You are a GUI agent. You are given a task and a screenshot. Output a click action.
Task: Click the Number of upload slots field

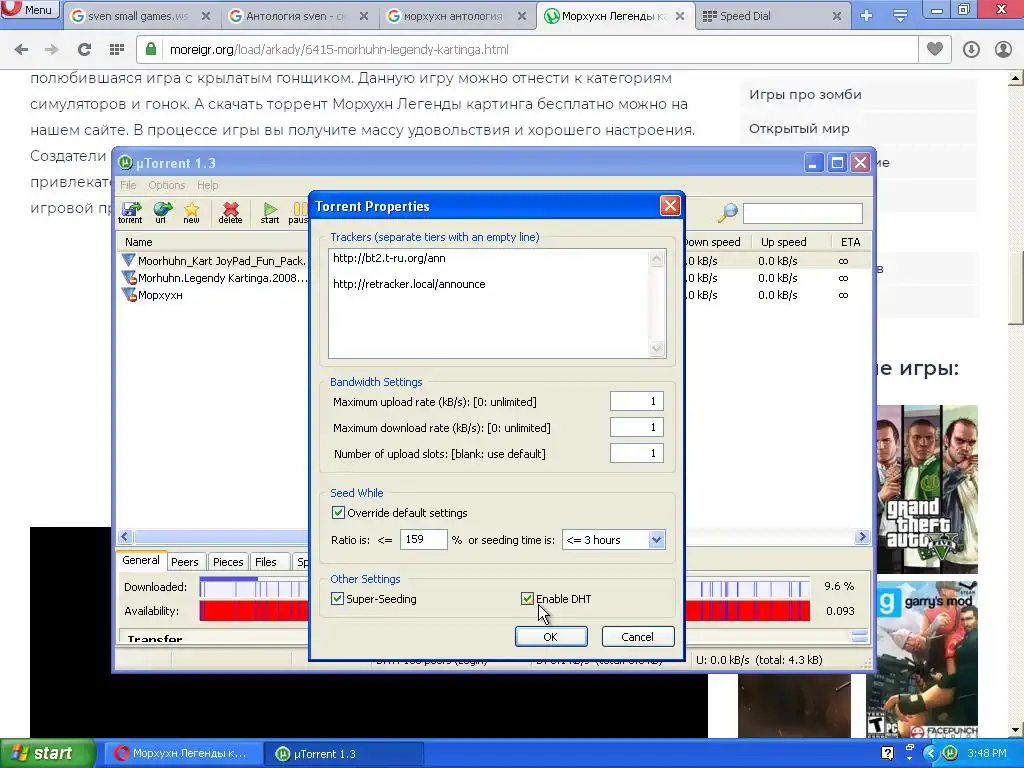(637, 453)
